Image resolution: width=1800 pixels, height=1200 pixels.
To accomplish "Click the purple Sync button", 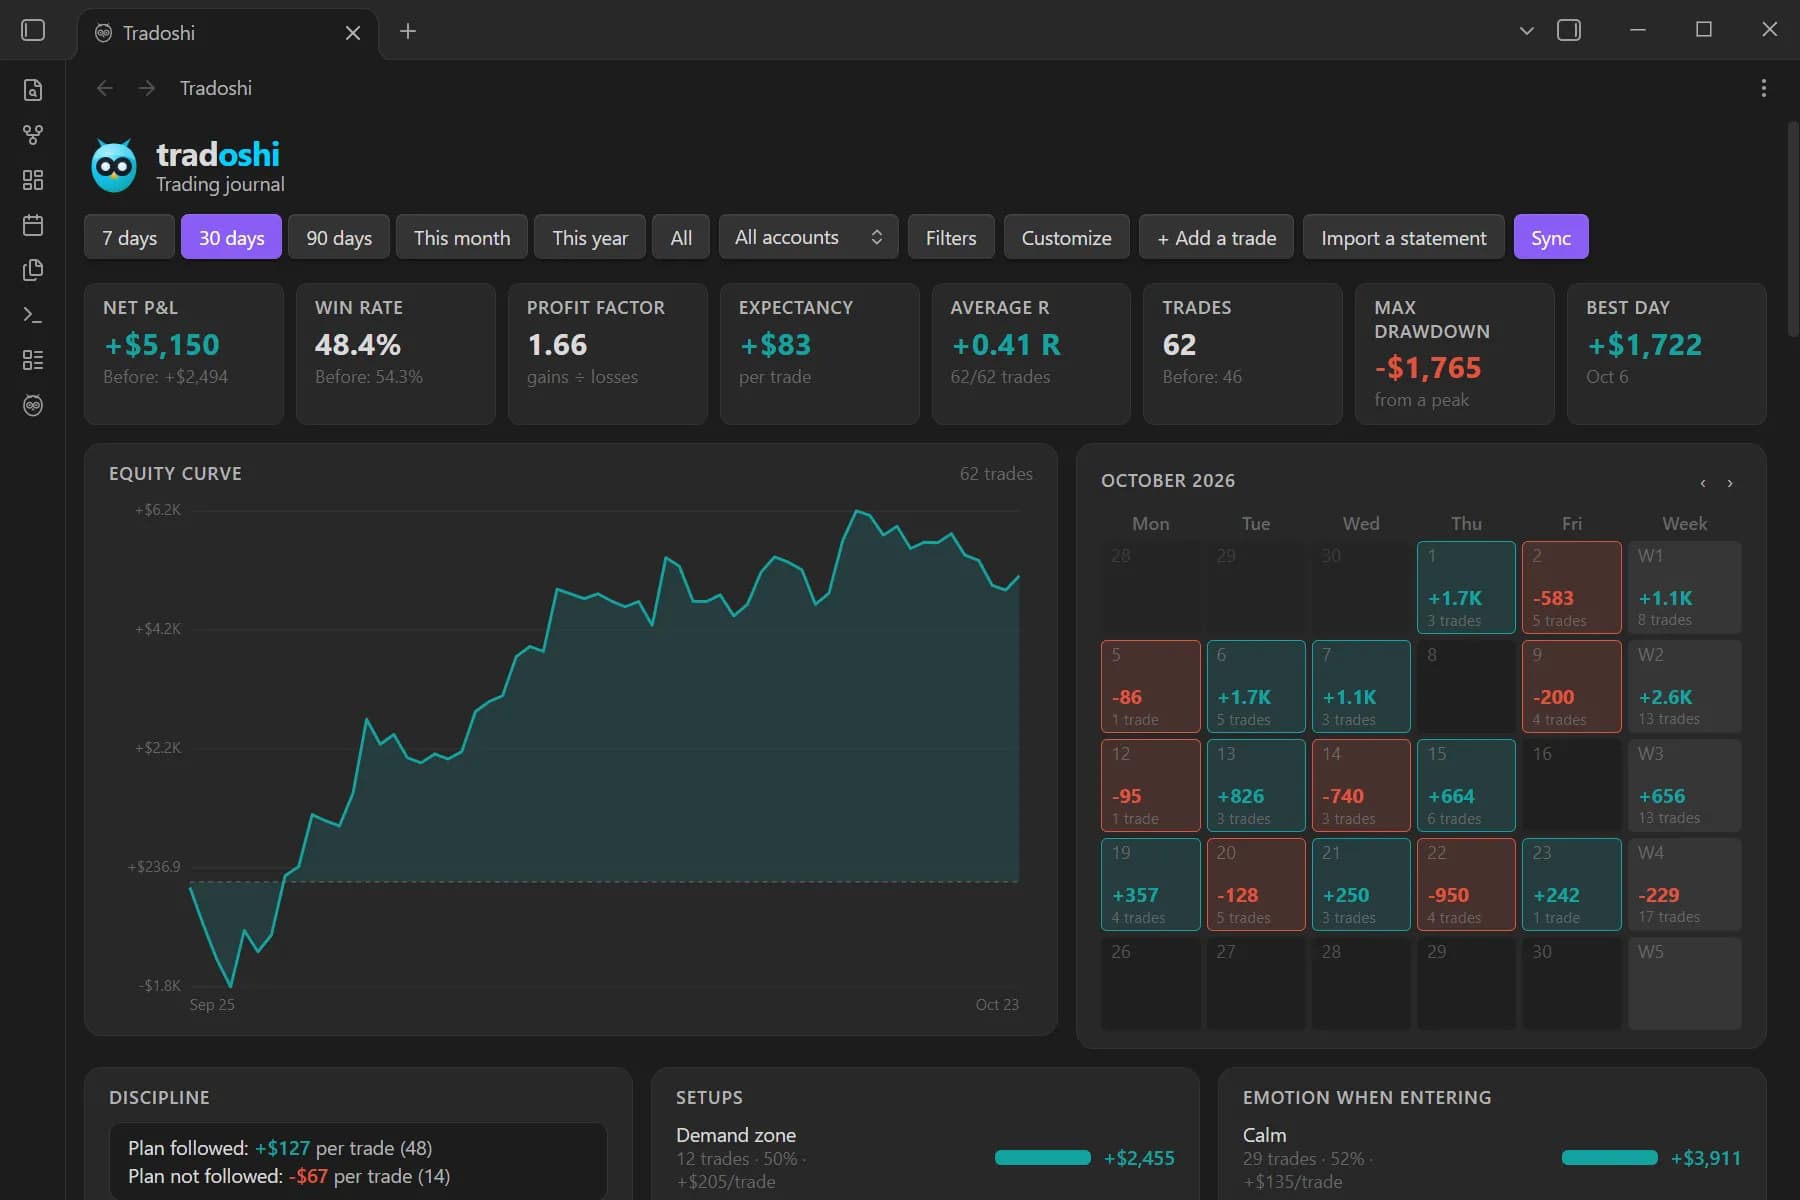I will click(x=1551, y=237).
